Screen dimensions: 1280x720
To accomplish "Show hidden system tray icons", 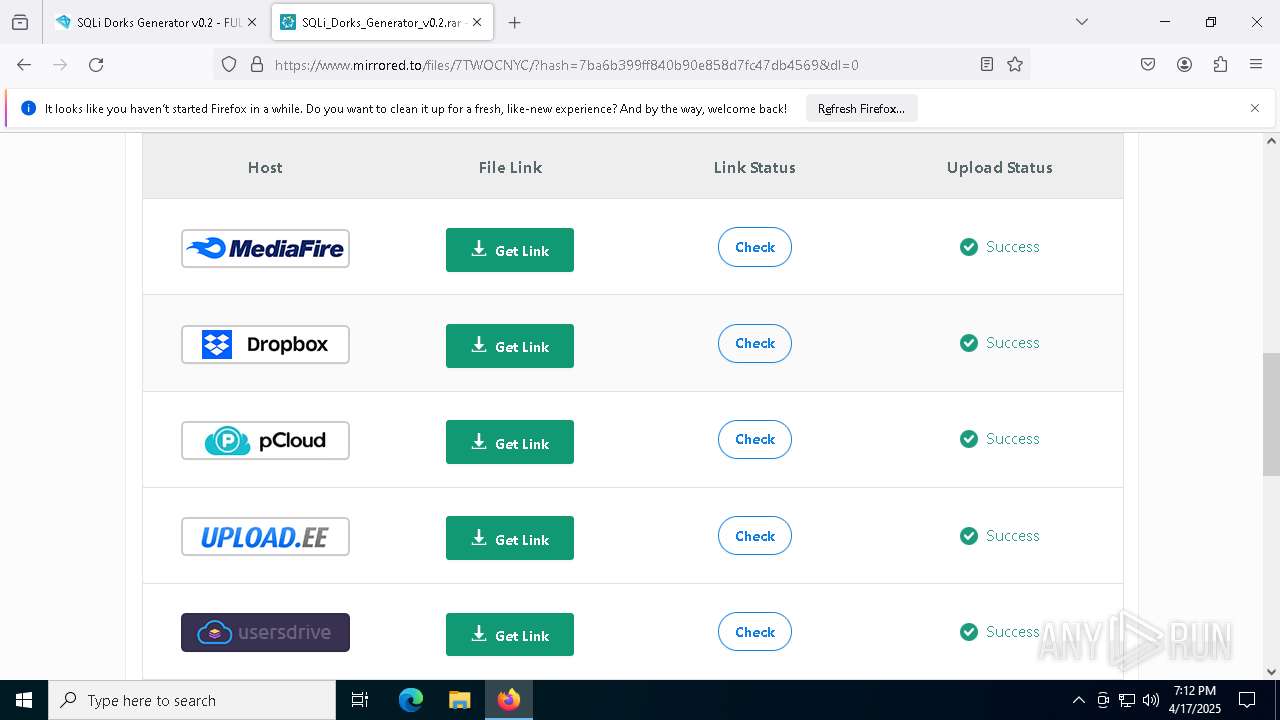I will pos(1078,700).
